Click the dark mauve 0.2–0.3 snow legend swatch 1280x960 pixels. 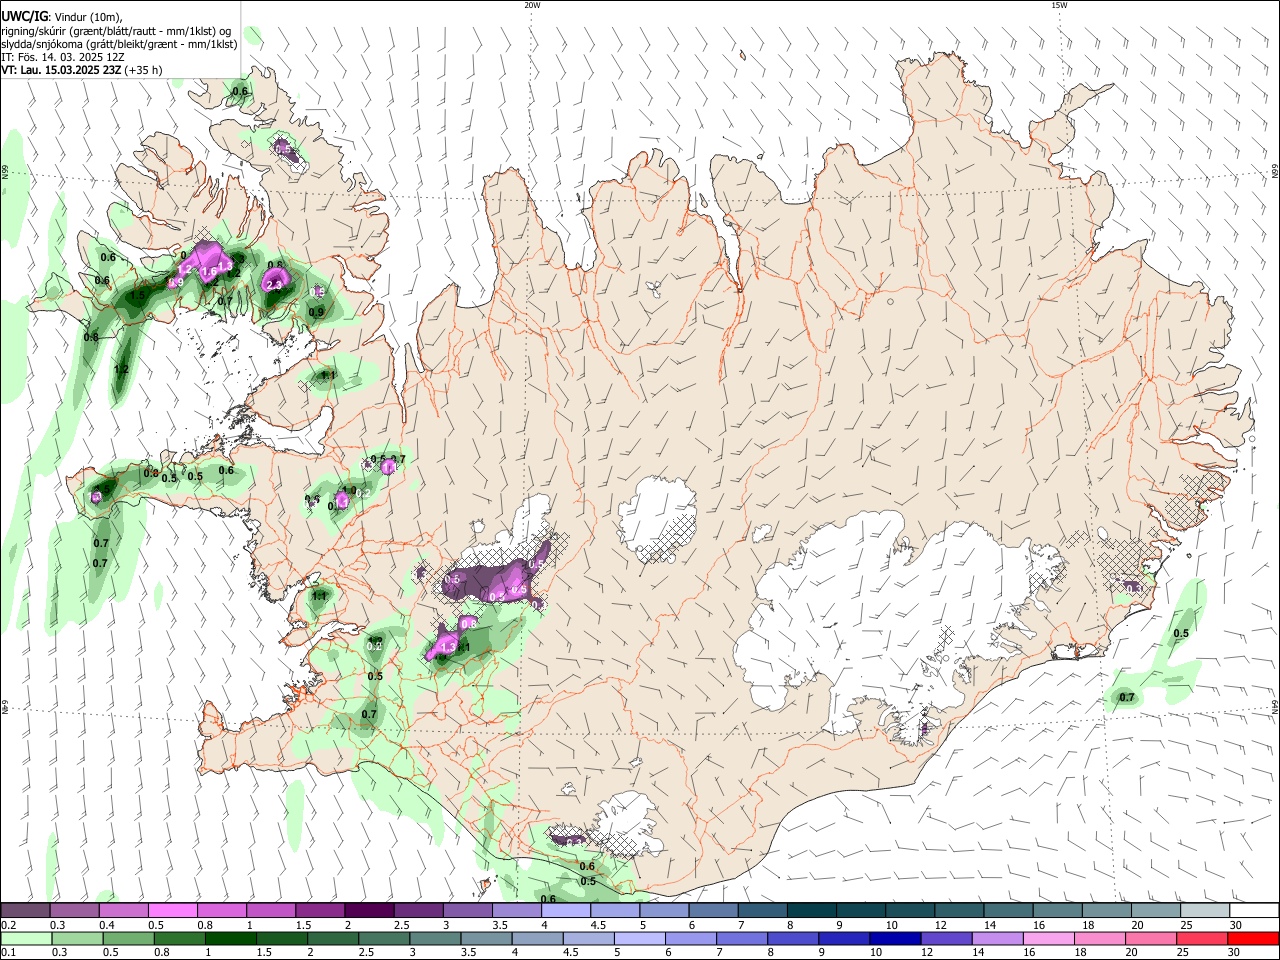[x=25, y=911]
